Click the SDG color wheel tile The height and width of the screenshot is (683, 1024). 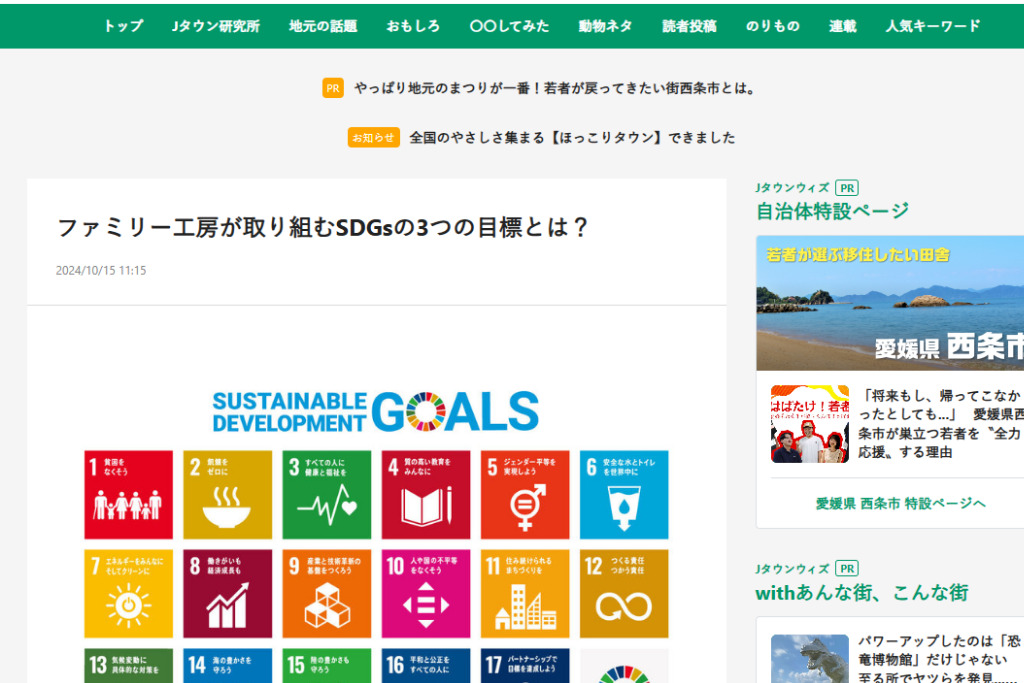(x=624, y=665)
